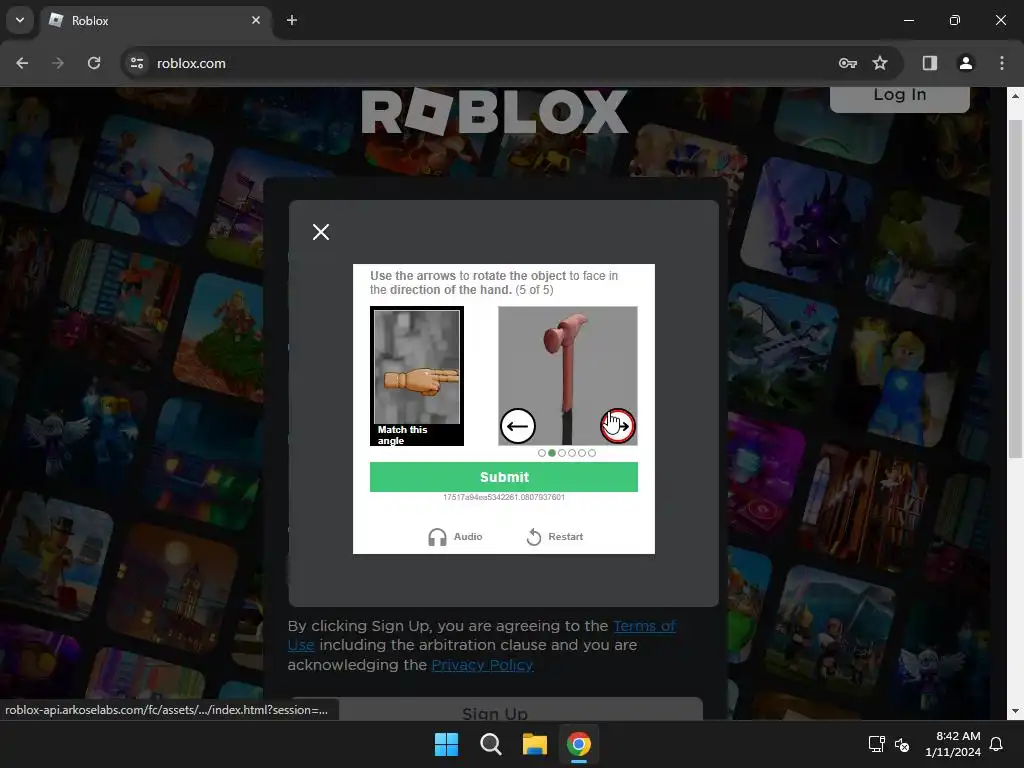
Task: Rotate the hammer right with the right arrow
Action: (x=618, y=426)
